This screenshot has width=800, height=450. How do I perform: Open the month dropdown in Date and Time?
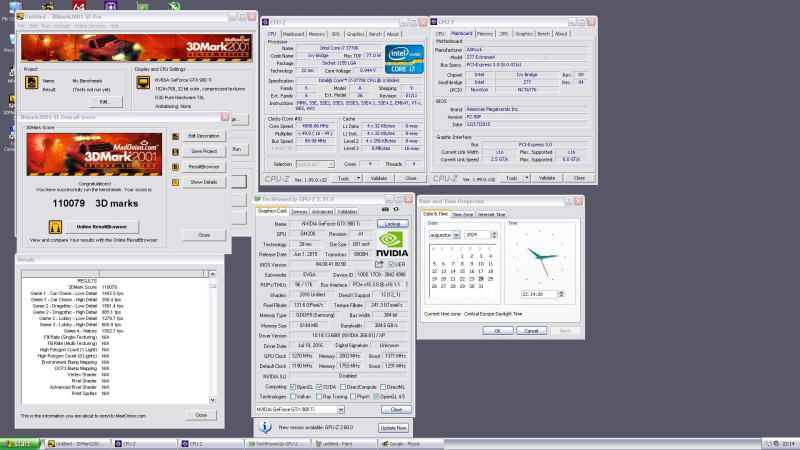457,235
